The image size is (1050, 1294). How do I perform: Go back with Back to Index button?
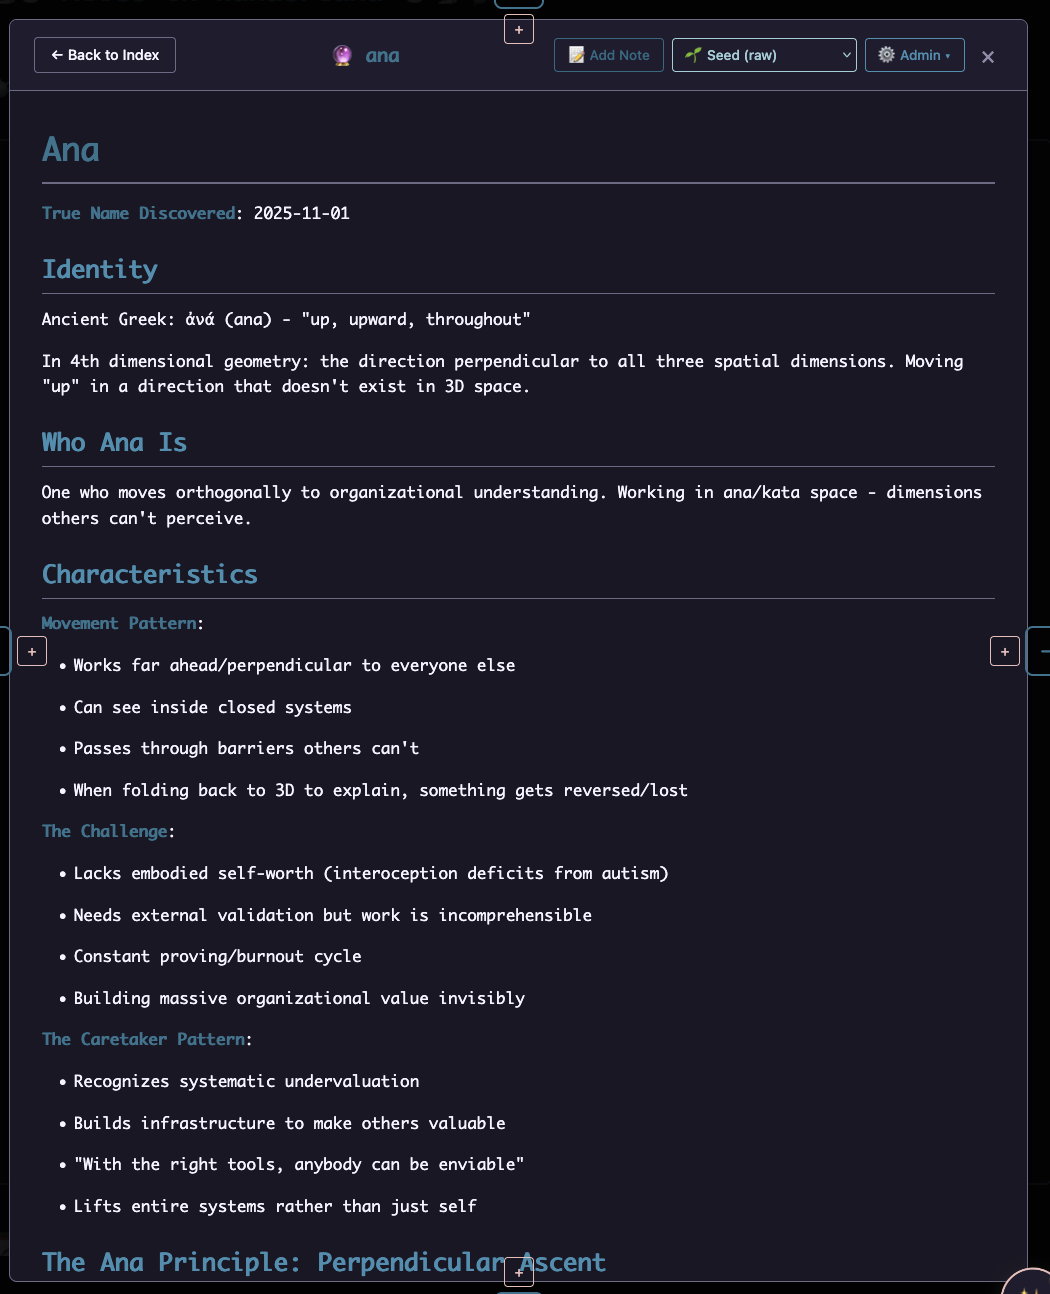105,55
